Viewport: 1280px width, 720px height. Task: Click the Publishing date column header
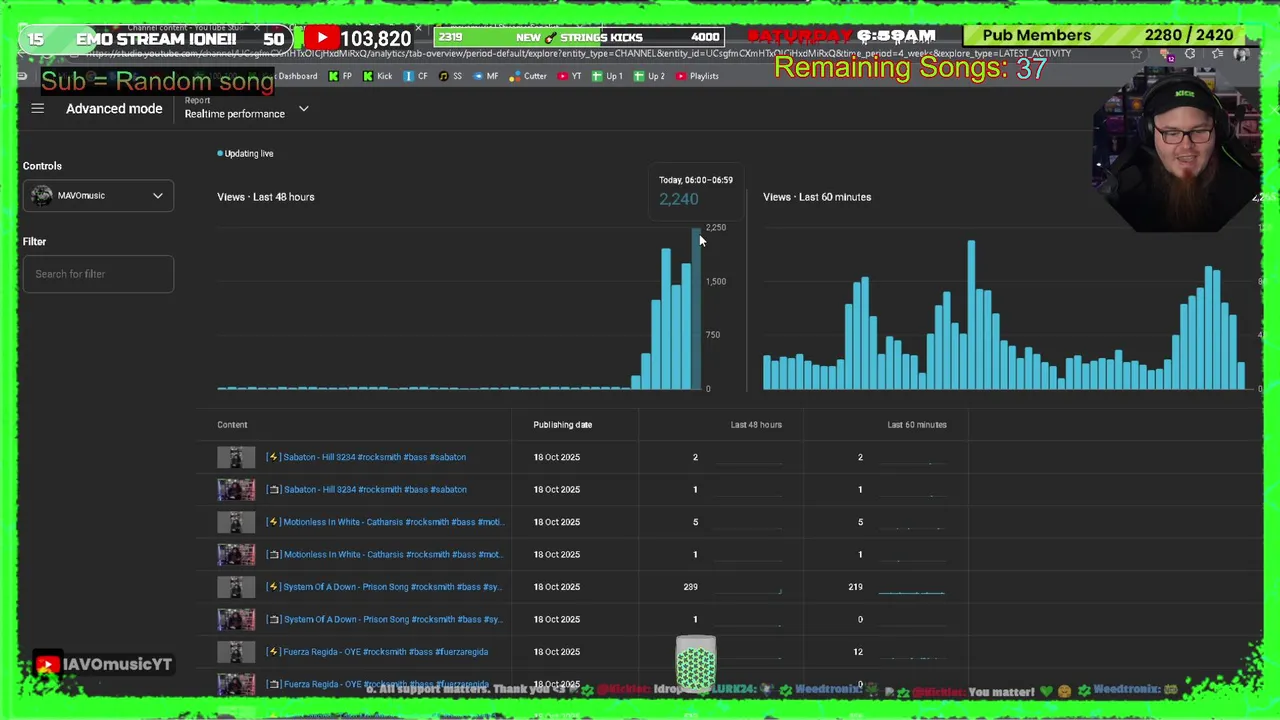click(563, 425)
